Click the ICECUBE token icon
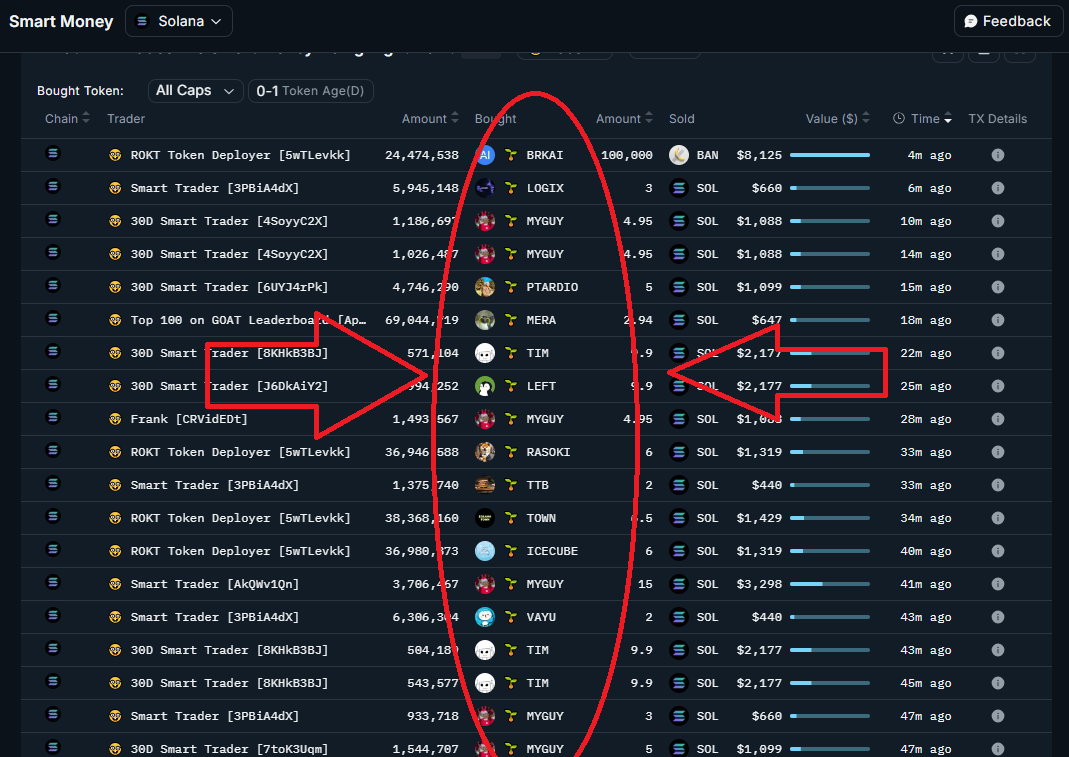The height and width of the screenshot is (757, 1069). point(485,551)
